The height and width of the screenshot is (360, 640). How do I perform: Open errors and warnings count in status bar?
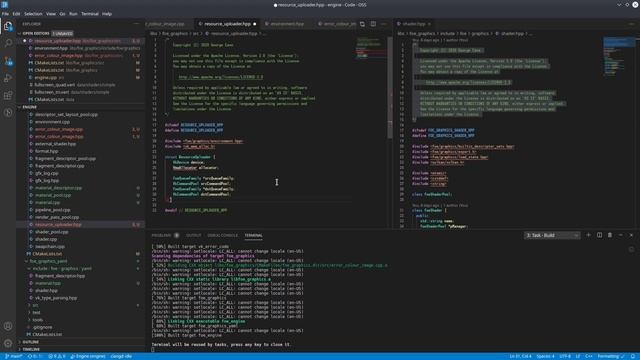[x=57, y=356]
